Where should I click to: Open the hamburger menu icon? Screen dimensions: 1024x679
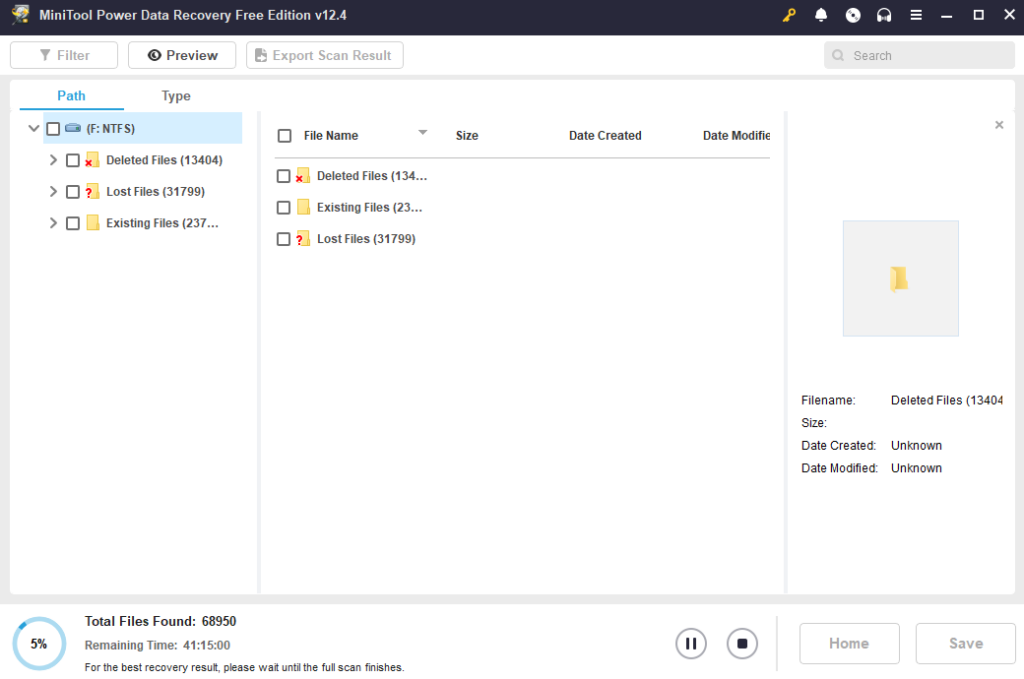pyautogui.click(x=916, y=15)
